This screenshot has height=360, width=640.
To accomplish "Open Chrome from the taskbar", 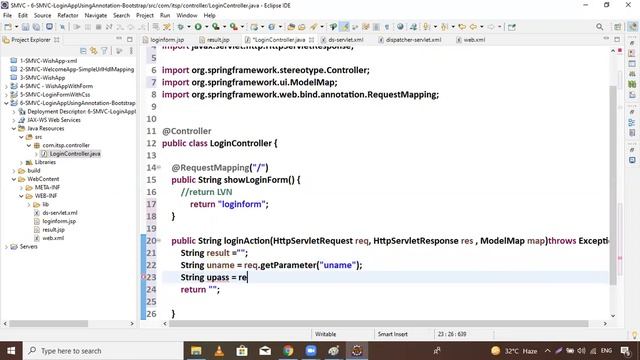I will pyautogui.click(x=288, y=351).
